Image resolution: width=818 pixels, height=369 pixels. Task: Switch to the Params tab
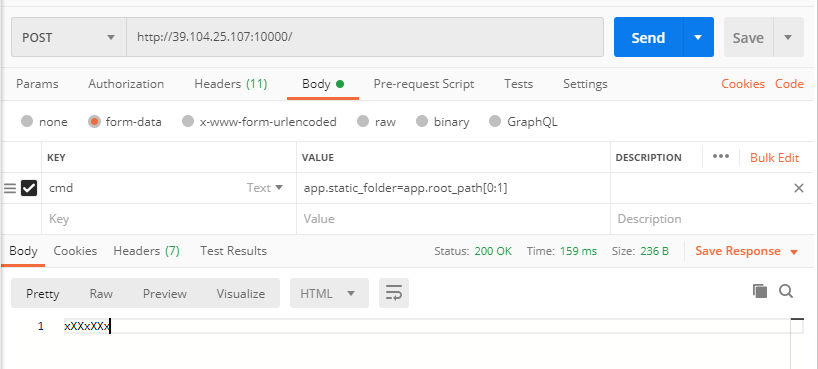(37, 84)
